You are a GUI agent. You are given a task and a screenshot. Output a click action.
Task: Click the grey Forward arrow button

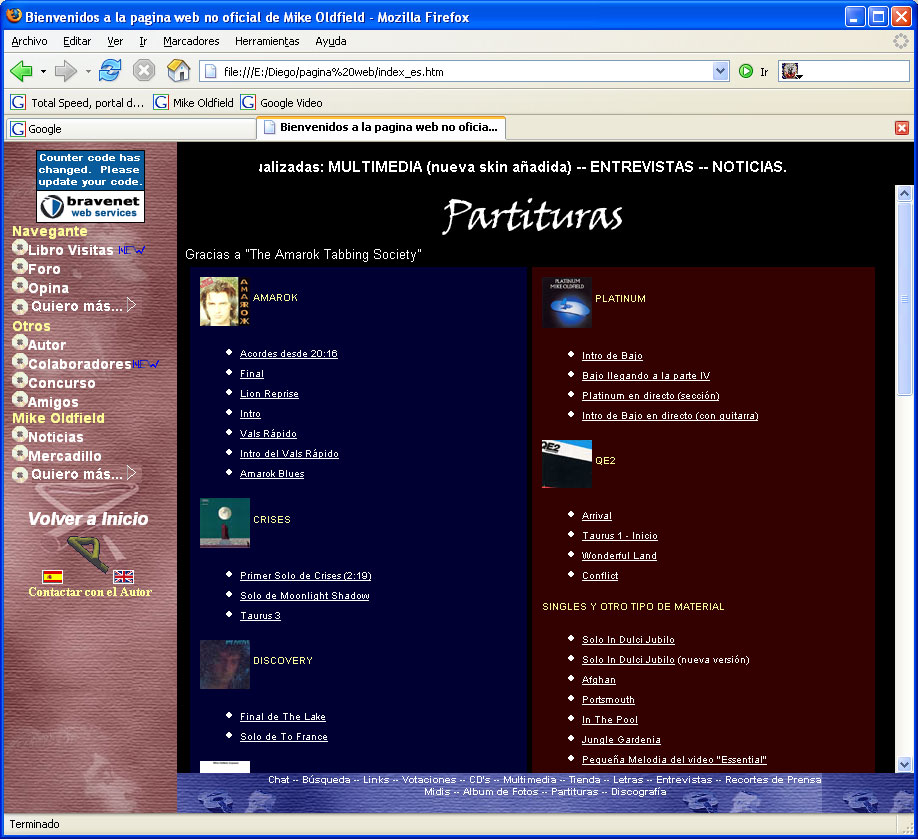66,71
